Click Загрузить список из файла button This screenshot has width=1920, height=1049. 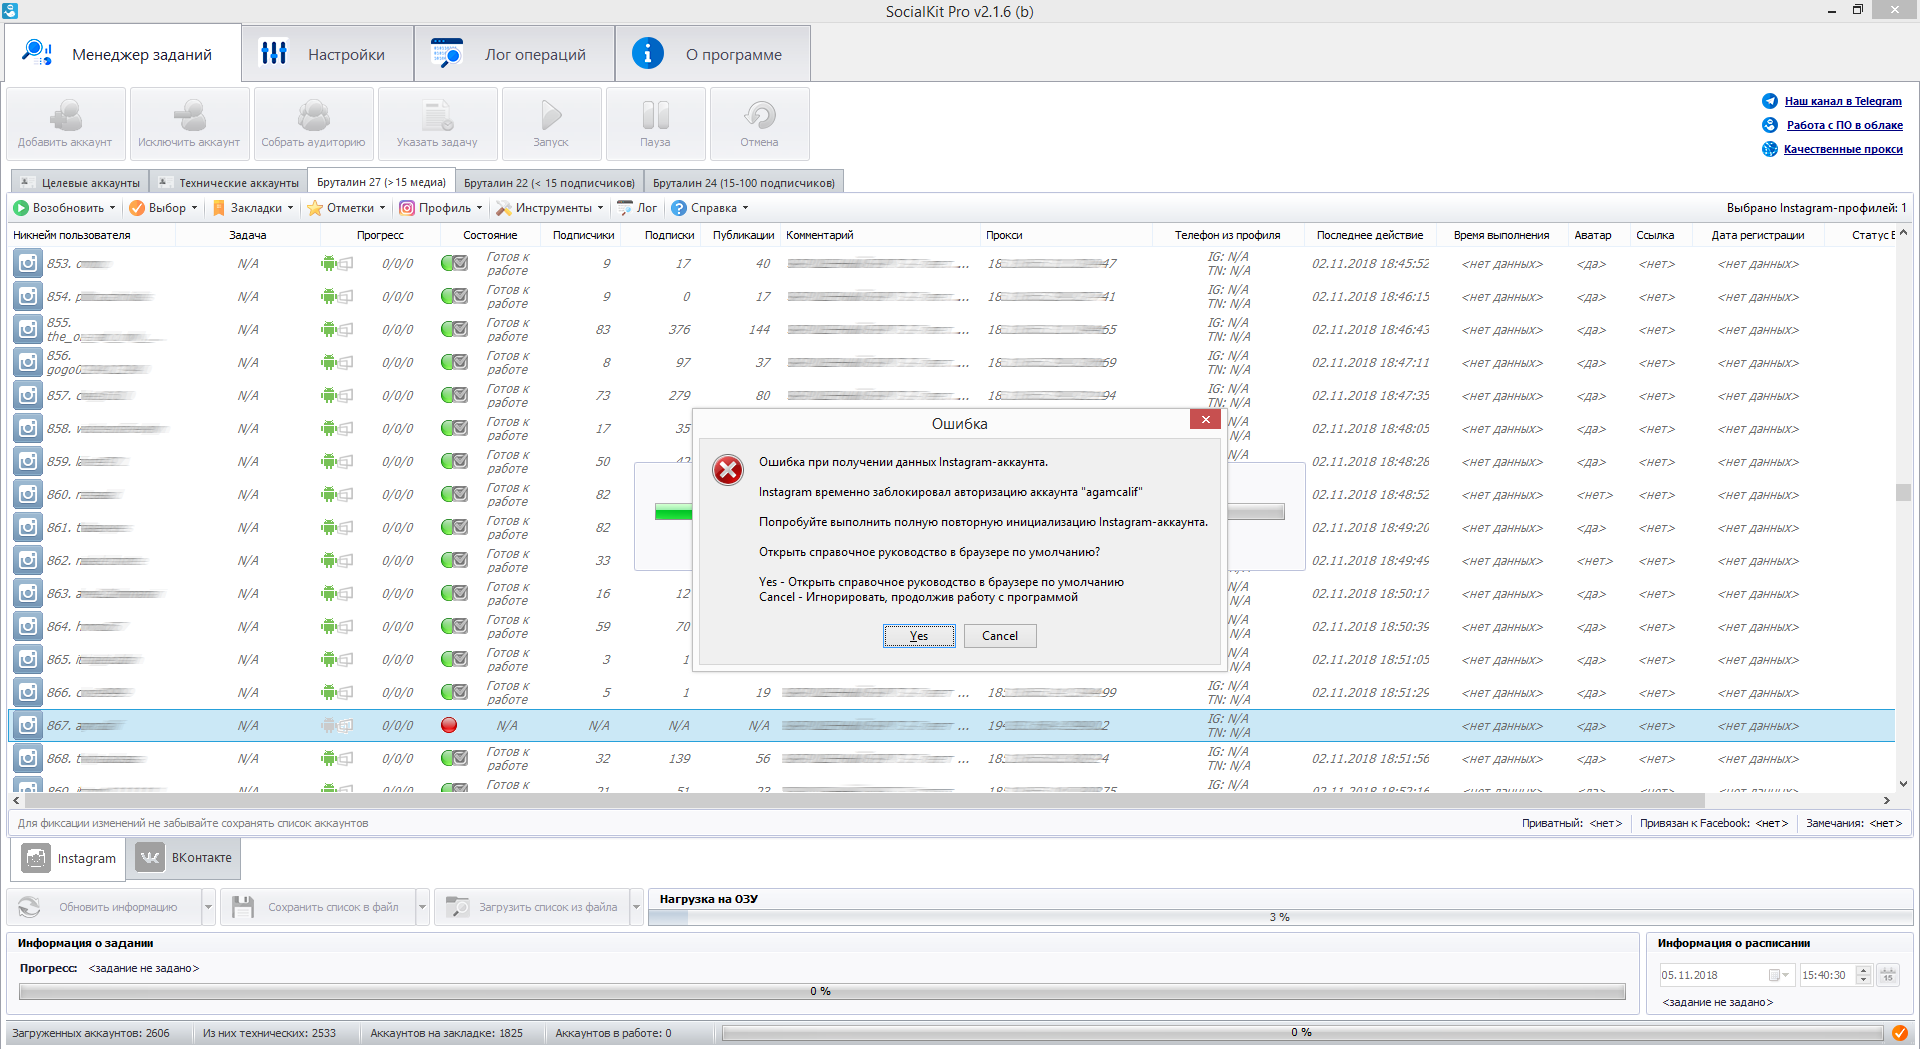point(533,907)
